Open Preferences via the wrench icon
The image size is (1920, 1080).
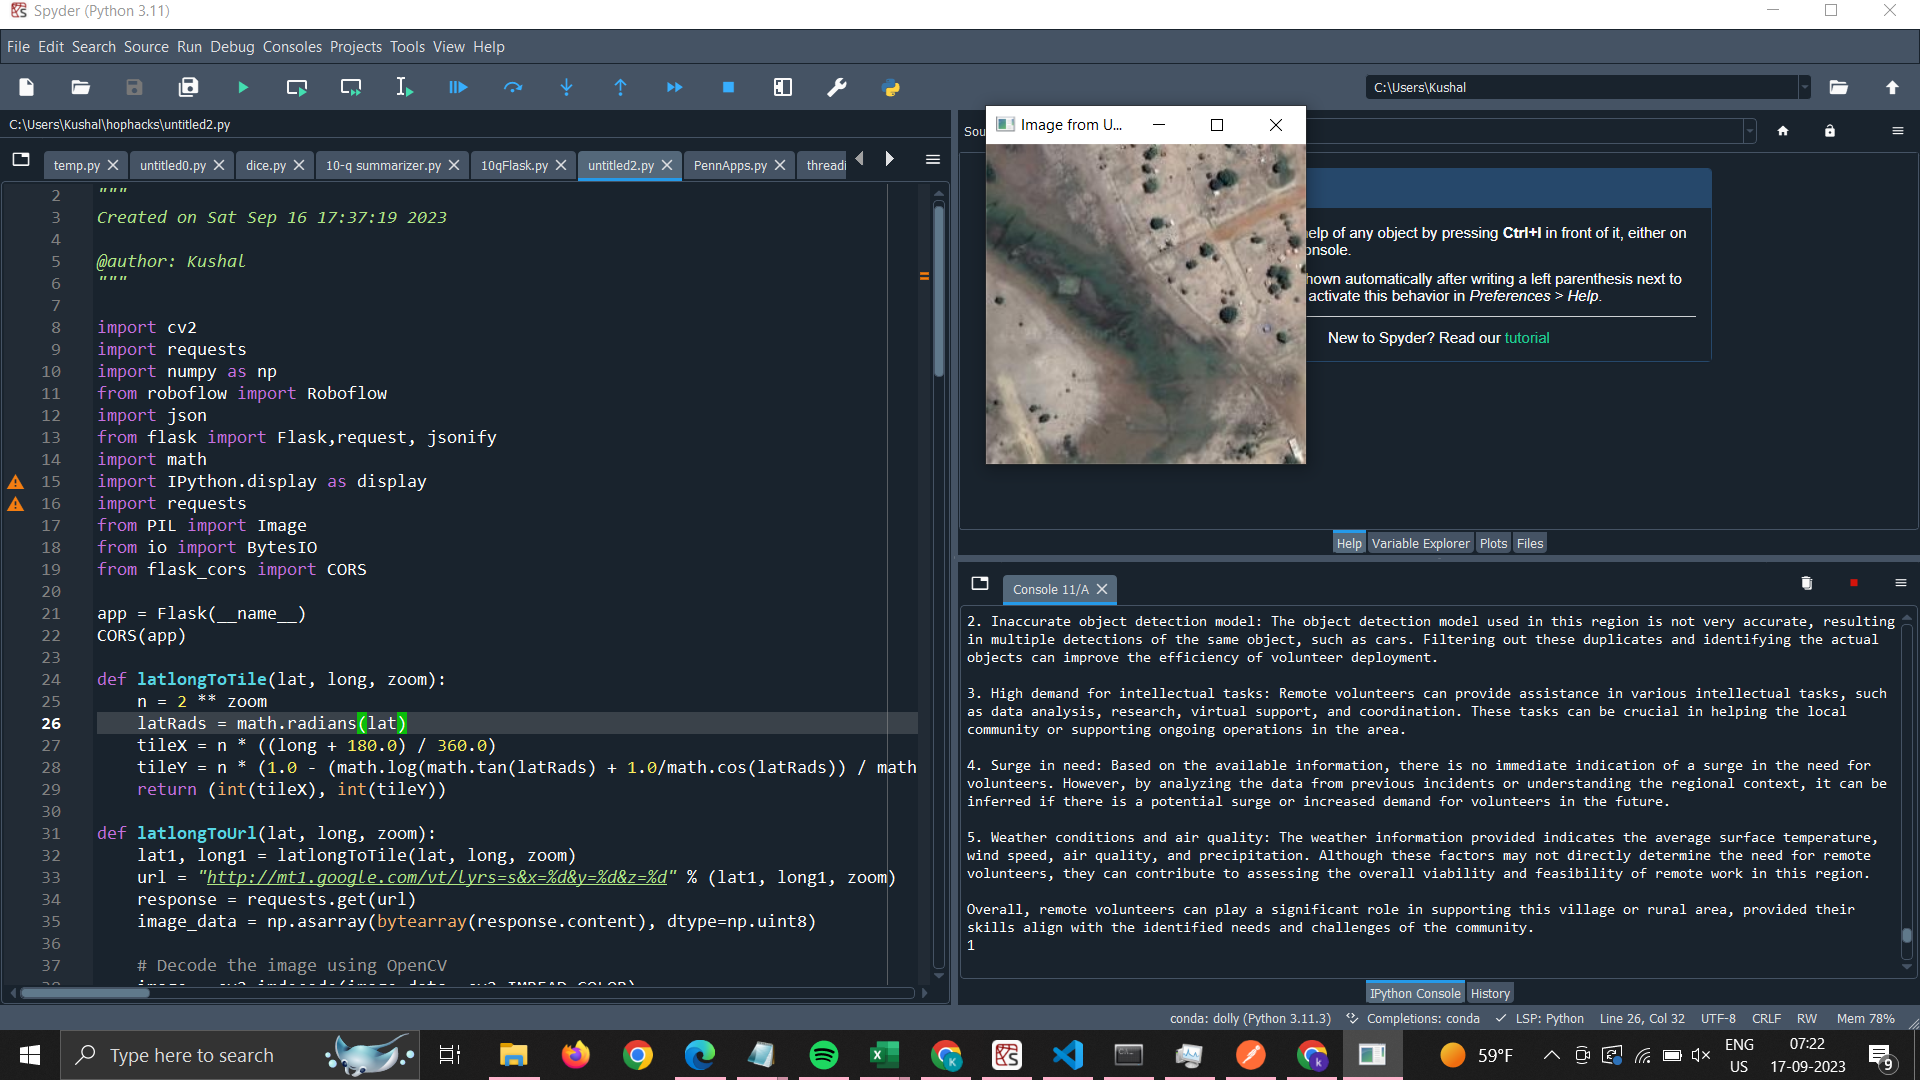tap(837, 88)
